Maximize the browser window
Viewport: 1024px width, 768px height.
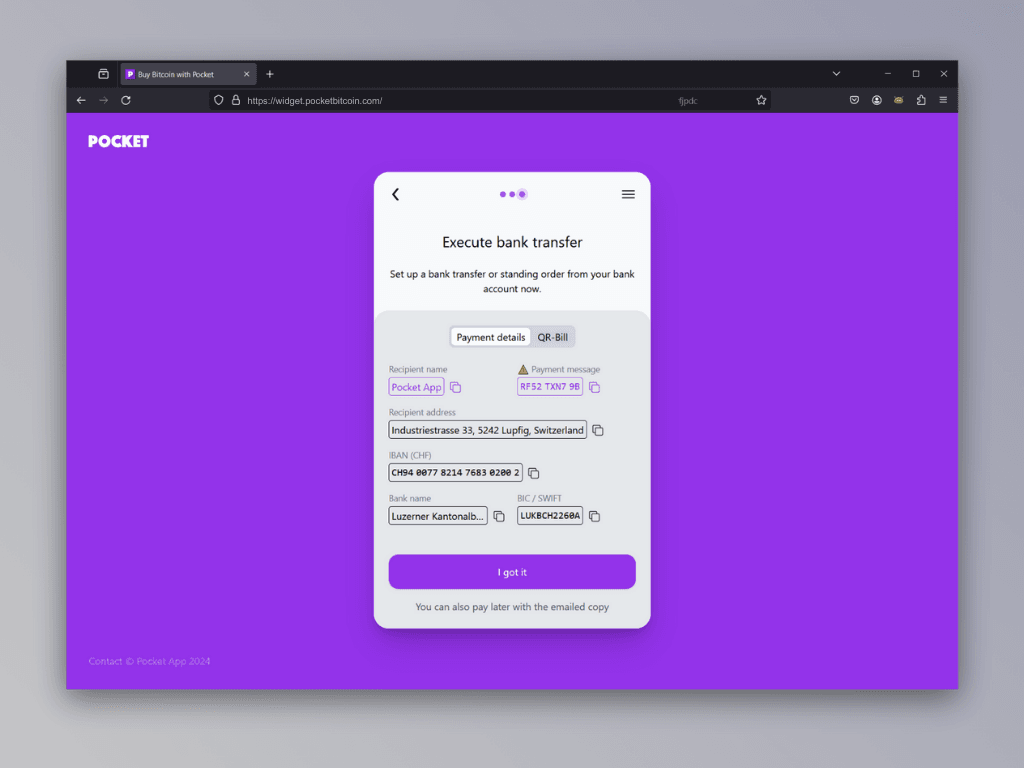click(x=916, y=74)
